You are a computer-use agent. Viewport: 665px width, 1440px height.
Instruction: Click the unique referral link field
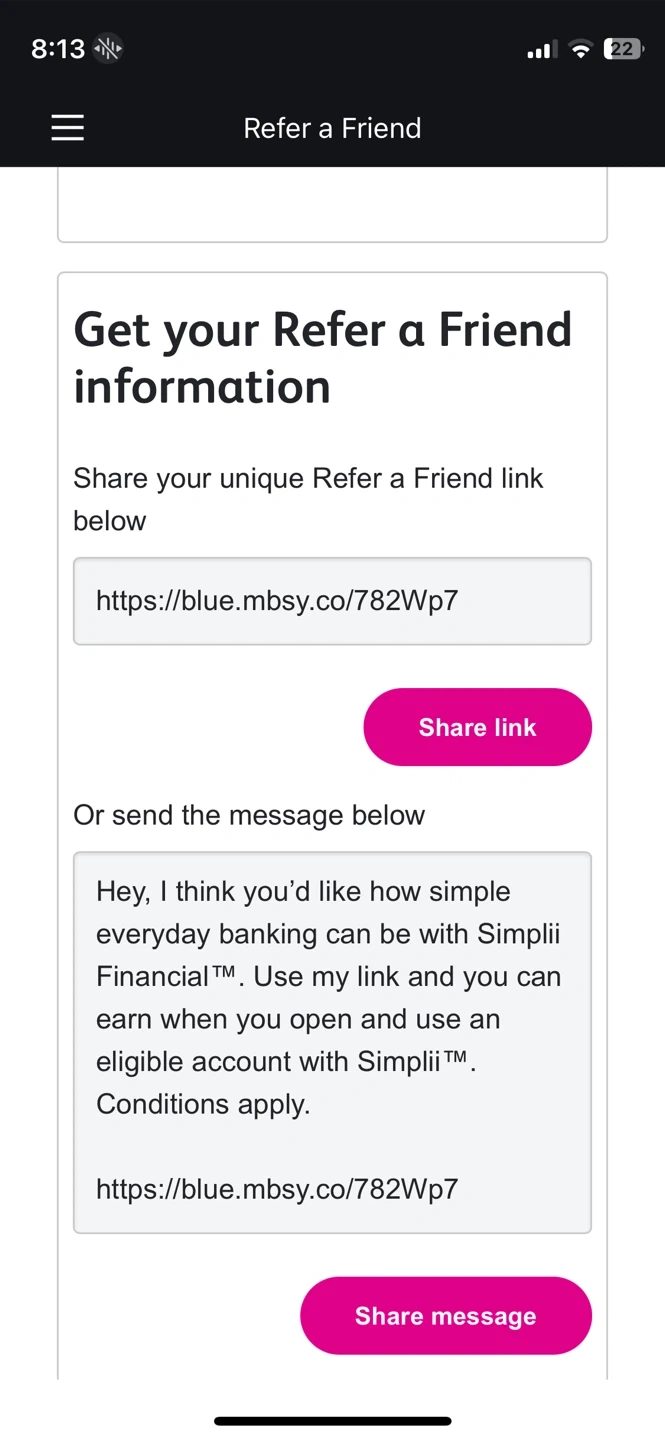(332, 601)
